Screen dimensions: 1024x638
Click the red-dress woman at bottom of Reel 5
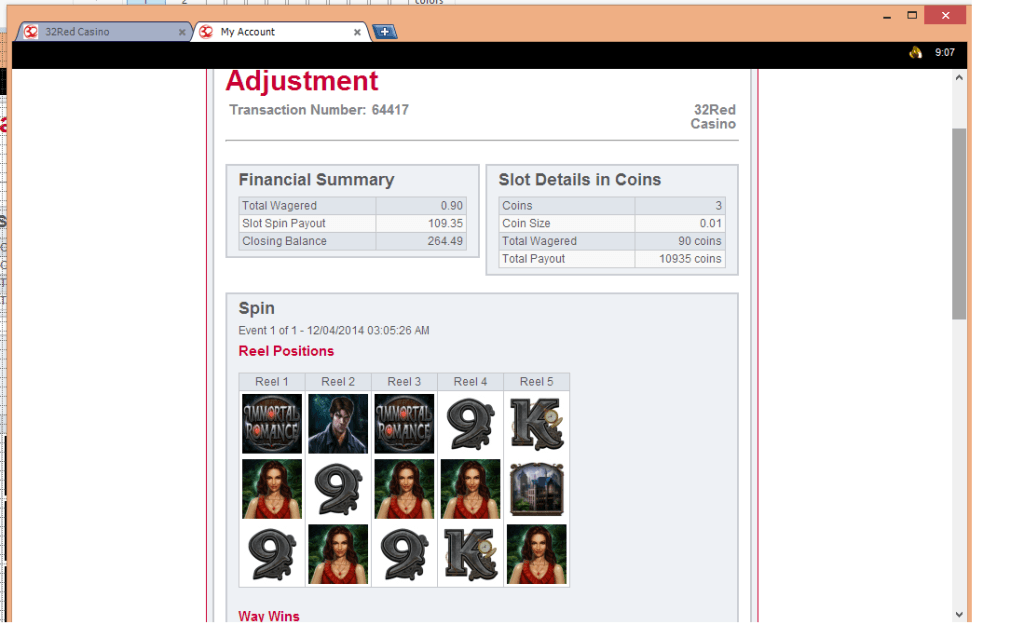point(537,554)
